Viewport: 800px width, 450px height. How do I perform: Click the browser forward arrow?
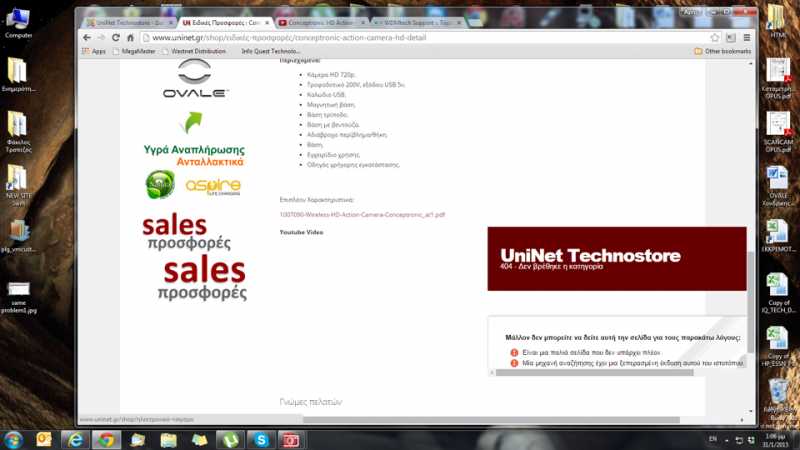pyautogui.click(x=101, y=38)
